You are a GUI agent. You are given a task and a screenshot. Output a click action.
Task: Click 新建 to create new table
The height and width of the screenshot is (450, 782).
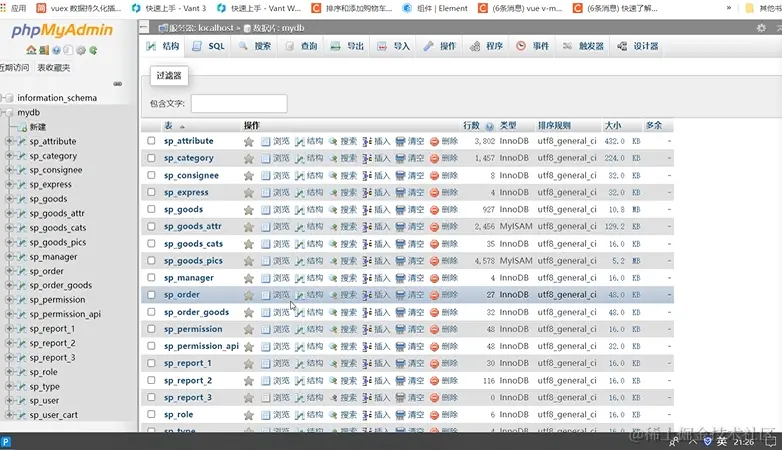(37, 127)
